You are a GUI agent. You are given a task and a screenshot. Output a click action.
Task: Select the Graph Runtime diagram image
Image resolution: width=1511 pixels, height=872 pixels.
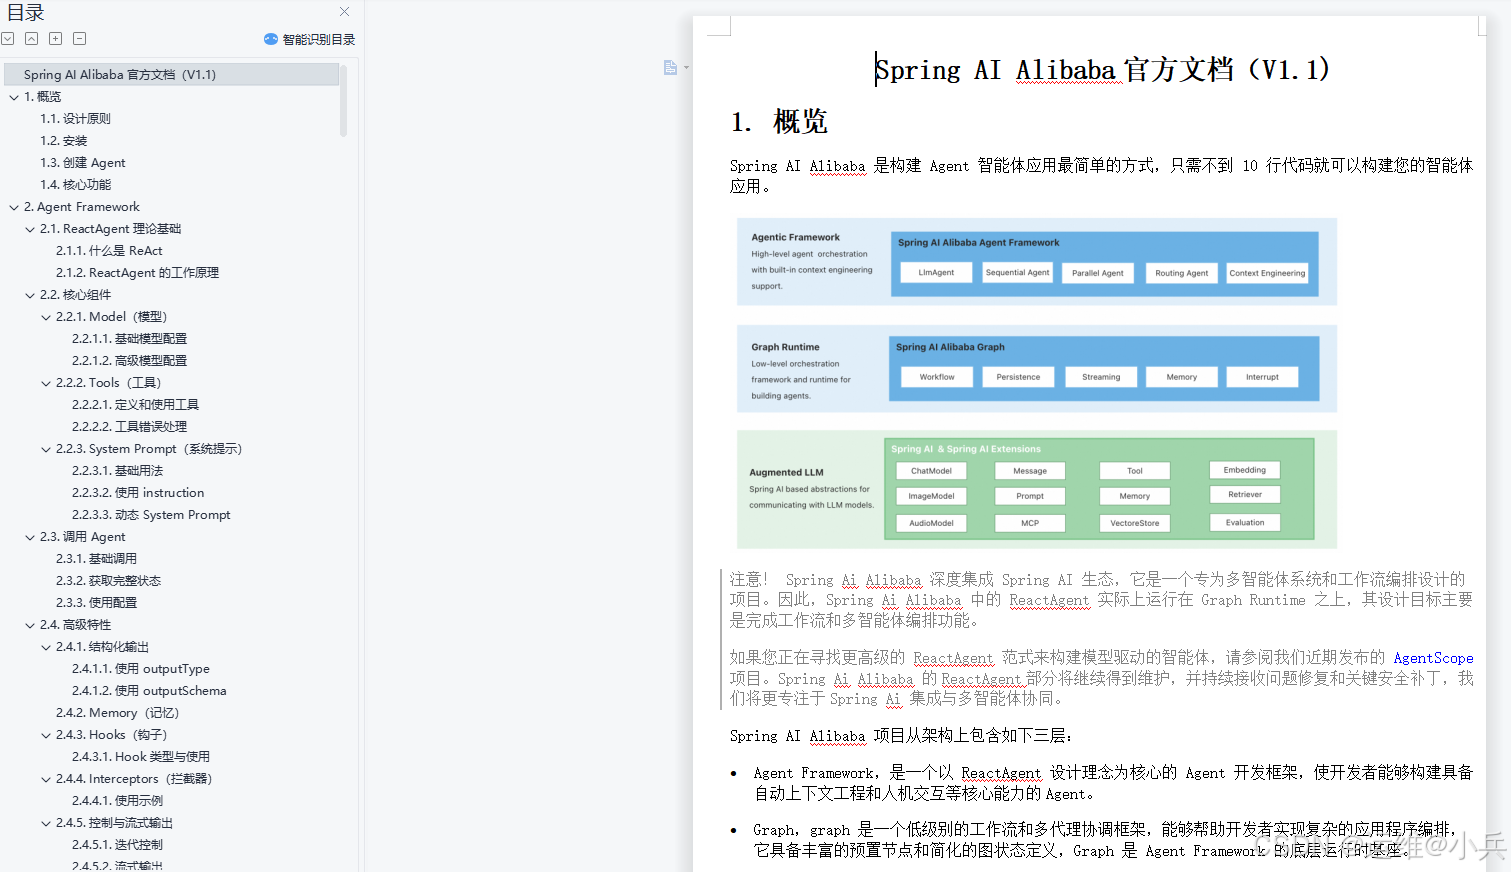coord(1037,369)
